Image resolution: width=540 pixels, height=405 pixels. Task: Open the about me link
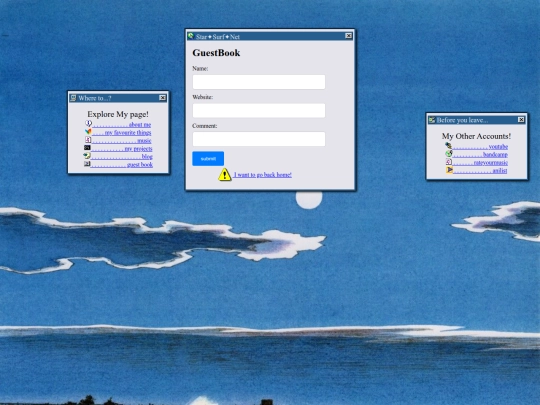click(x=122, y=125)
